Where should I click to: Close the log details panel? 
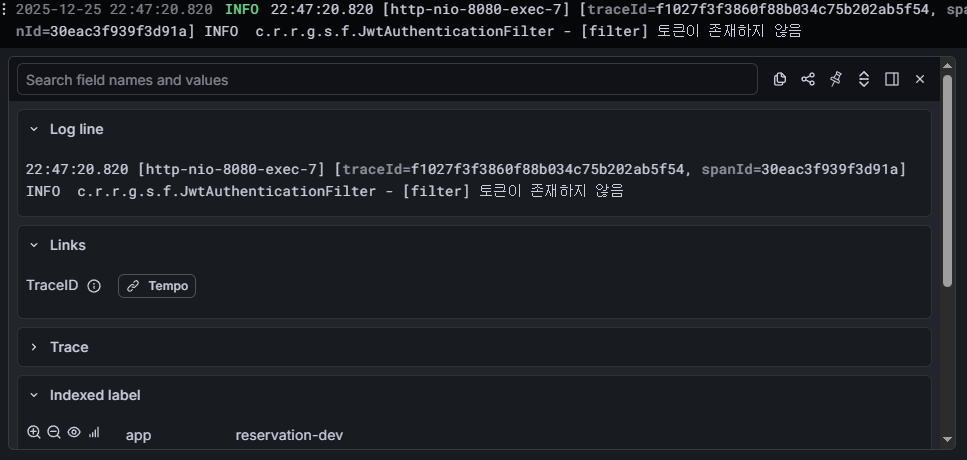pyautogui.click(x=920, y=79)
